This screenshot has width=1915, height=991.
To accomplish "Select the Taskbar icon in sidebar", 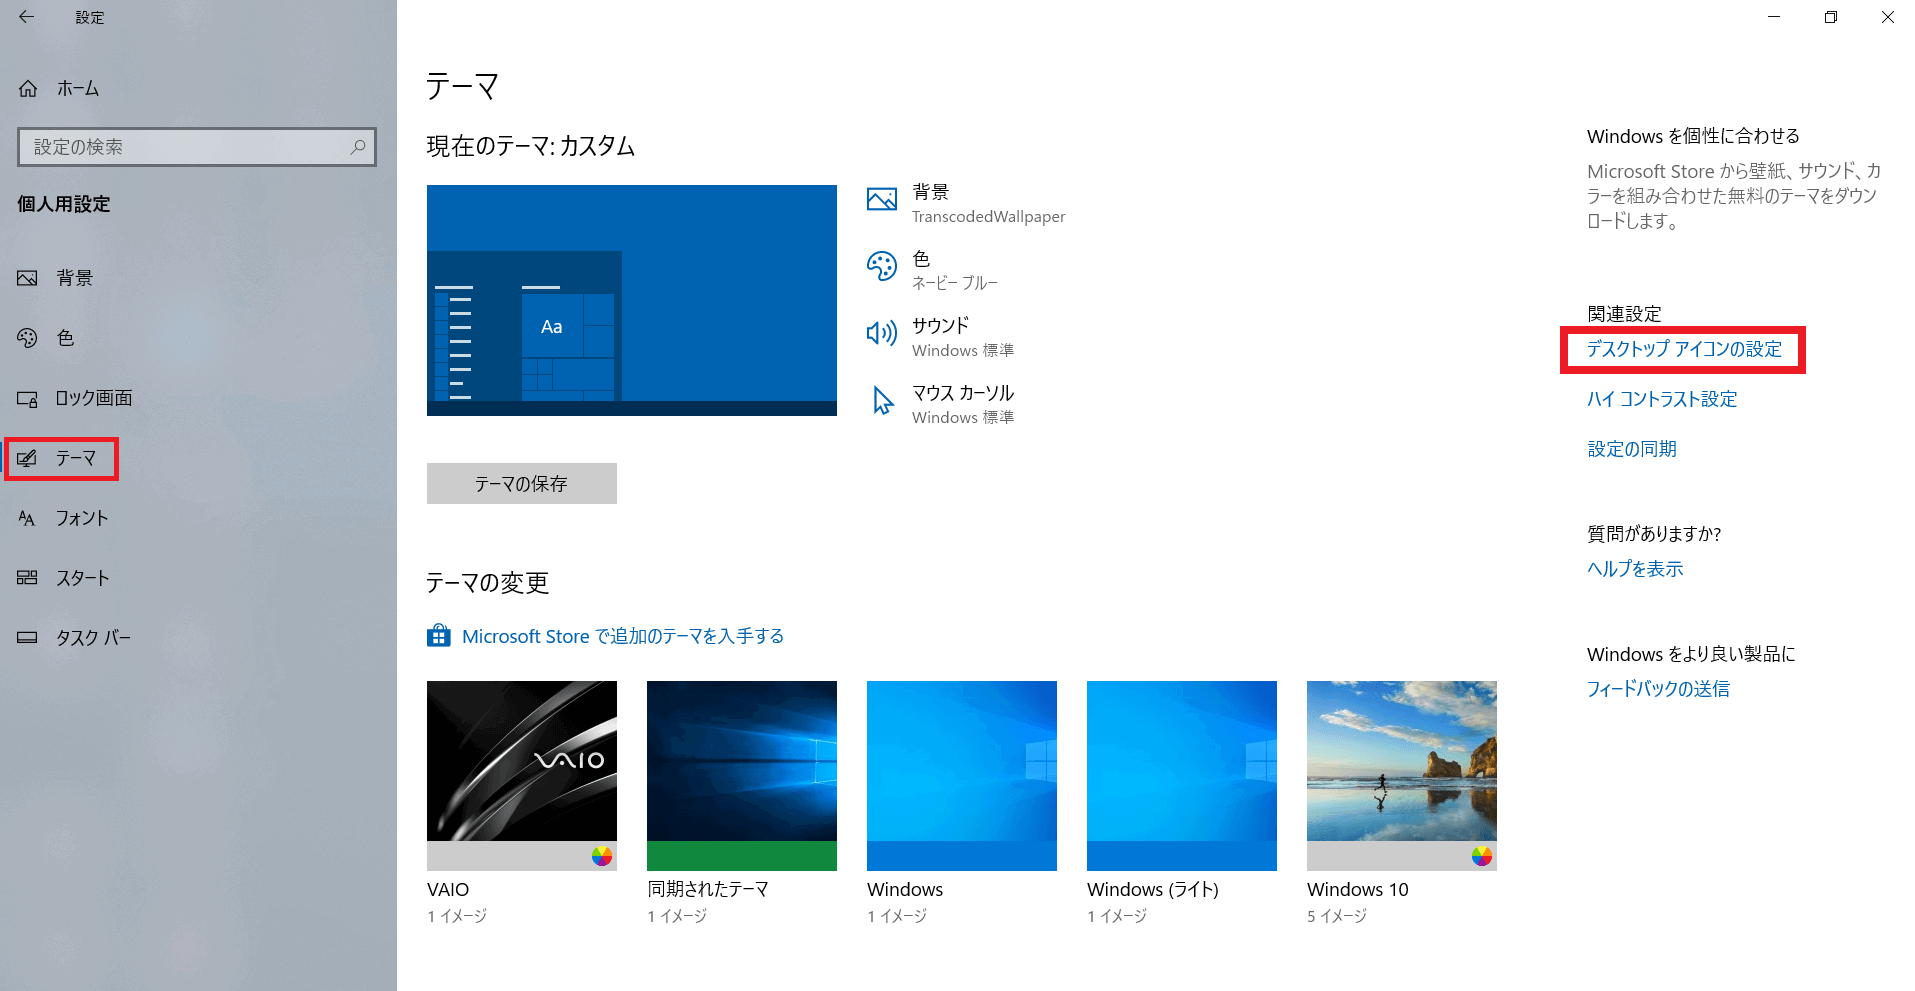I will pyautogui.click(x=27, y=638).
